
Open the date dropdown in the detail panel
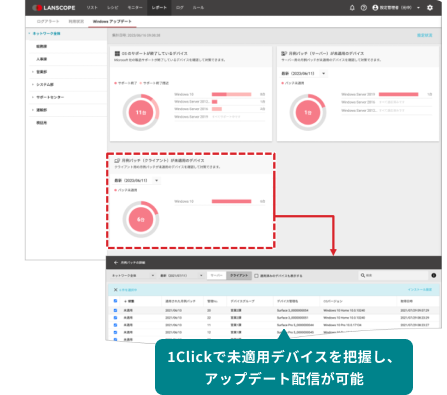(181, 276)
